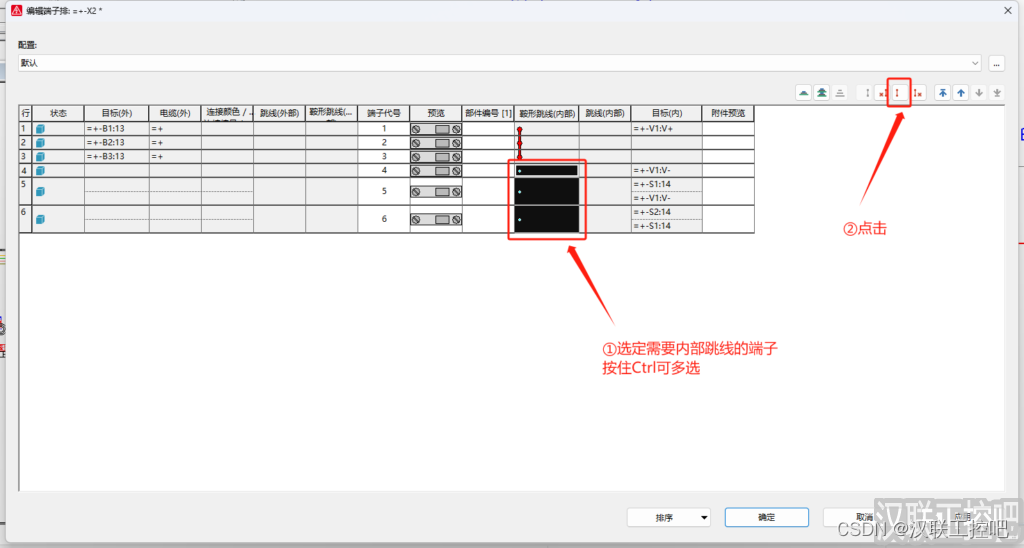Open the 配置 dropdown showing 默认
The height and width of the screenshot is (548, 1024).
tap(500, 63)
